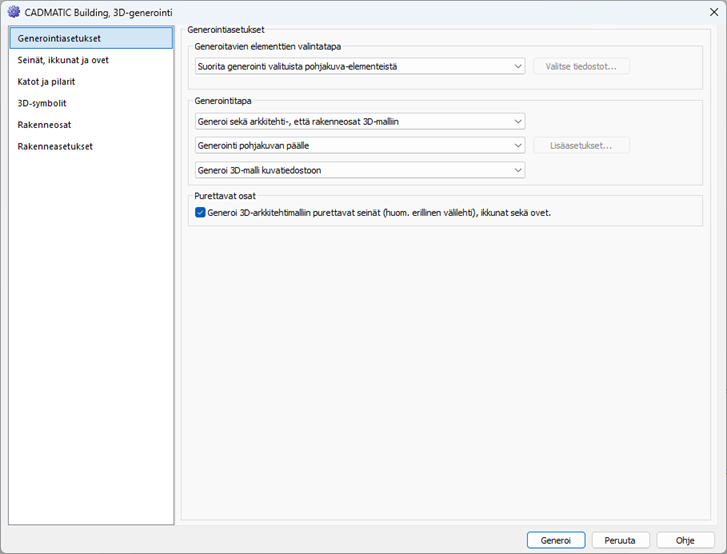This screenshot has width=727, height=554.
Task: Click the CADMATIC Building, 3D-generointi title bar
Action: [350, 12]
